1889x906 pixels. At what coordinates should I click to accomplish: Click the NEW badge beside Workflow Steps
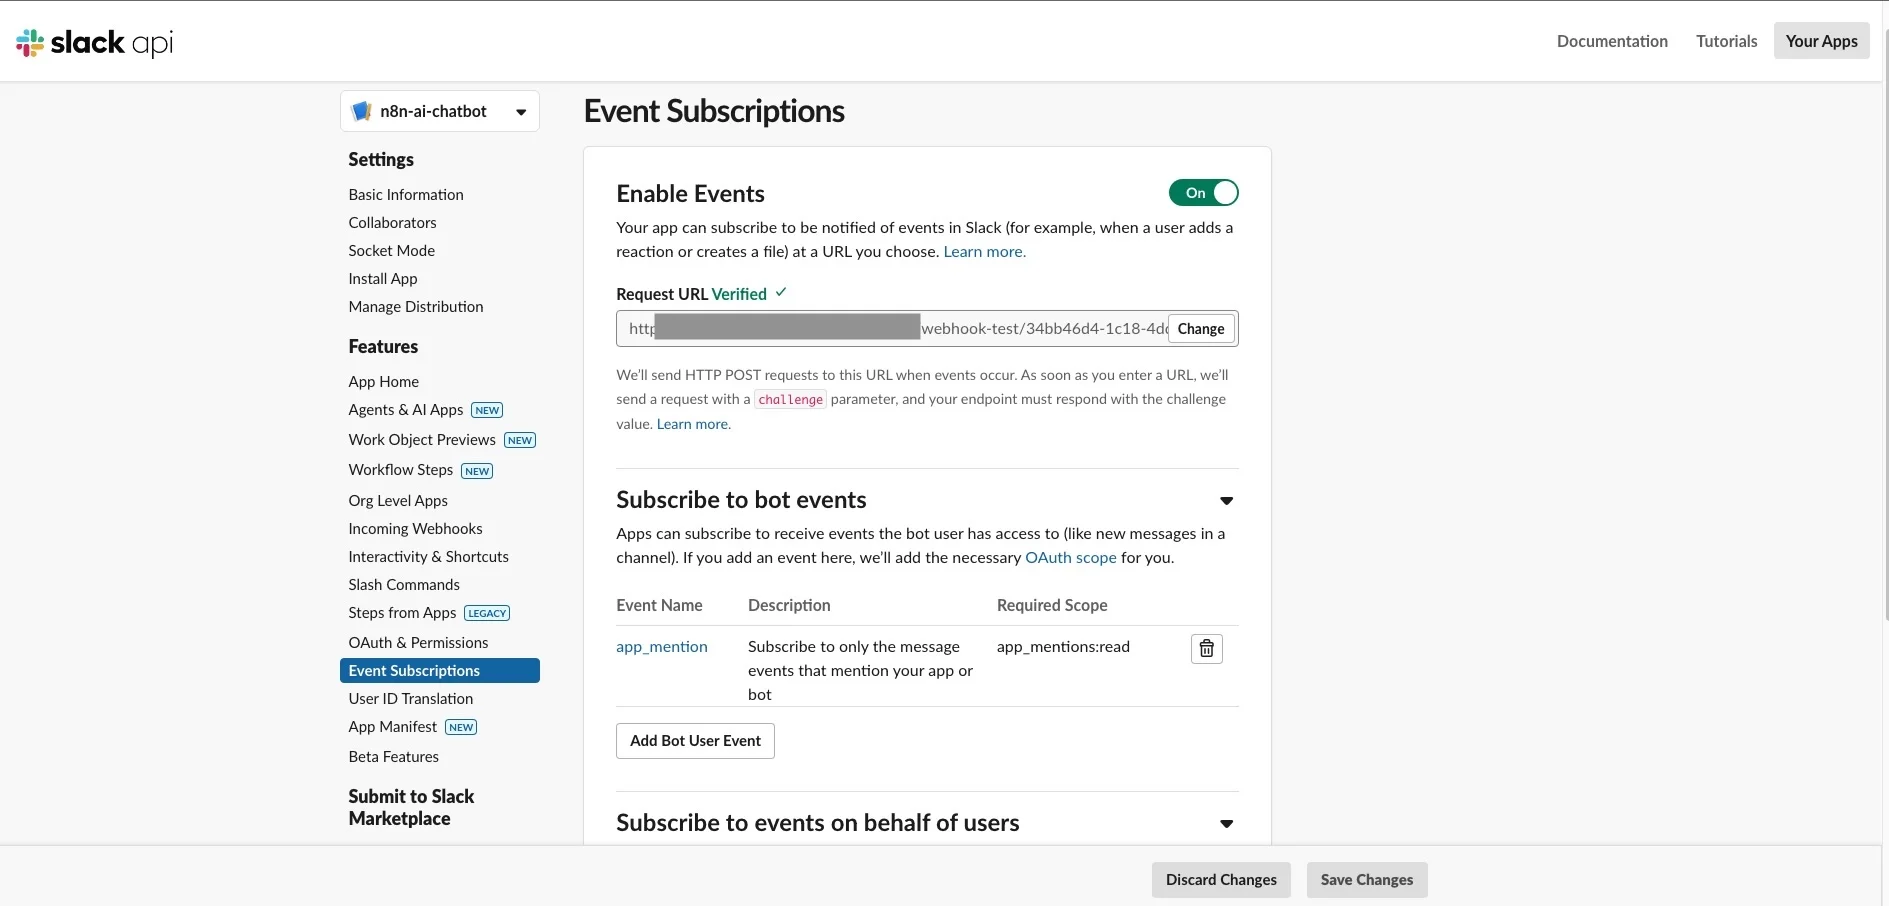(x=477, y=471)
